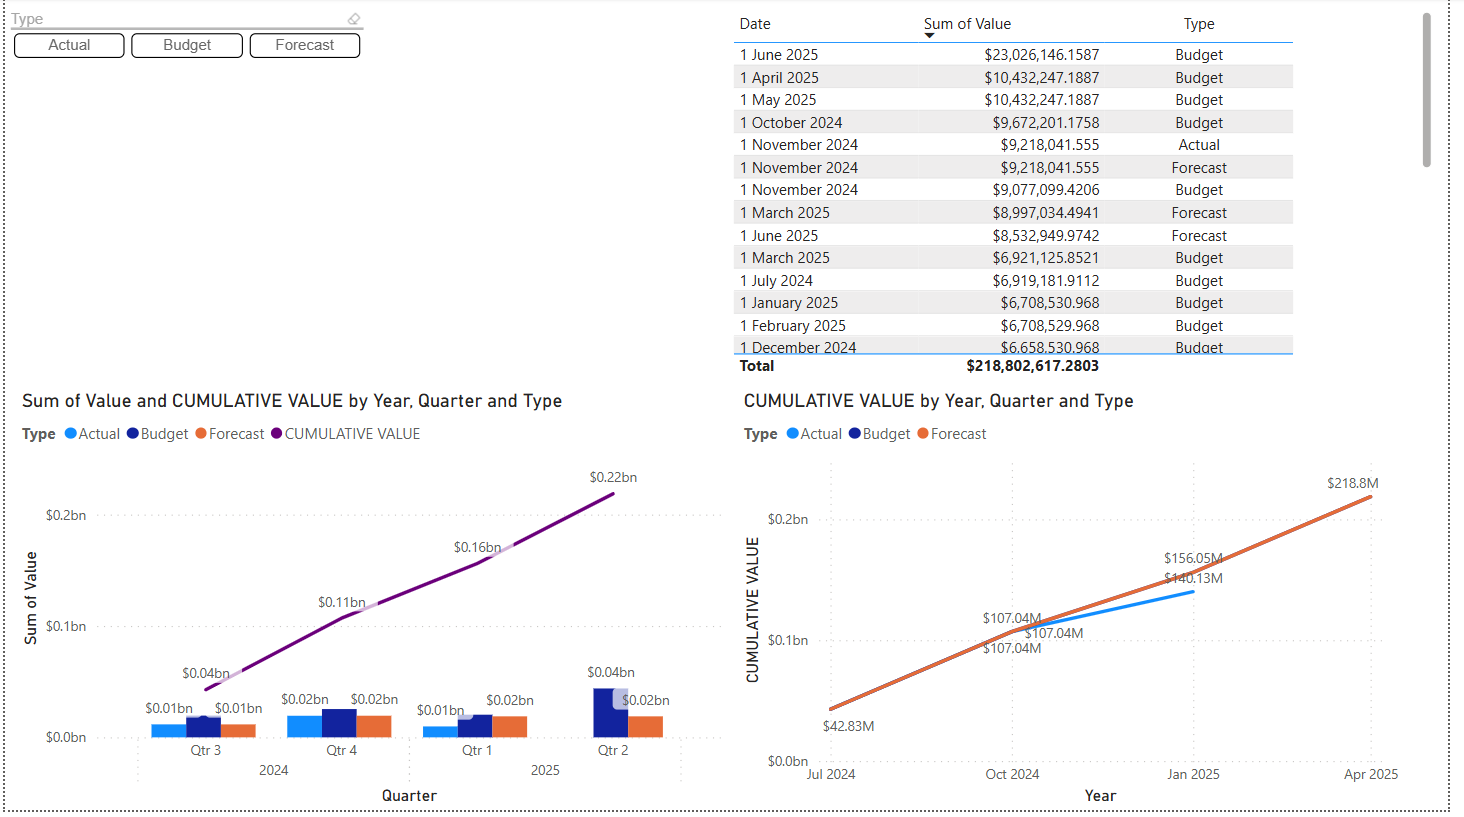Click the '1 October 2024' date cell

791,123
